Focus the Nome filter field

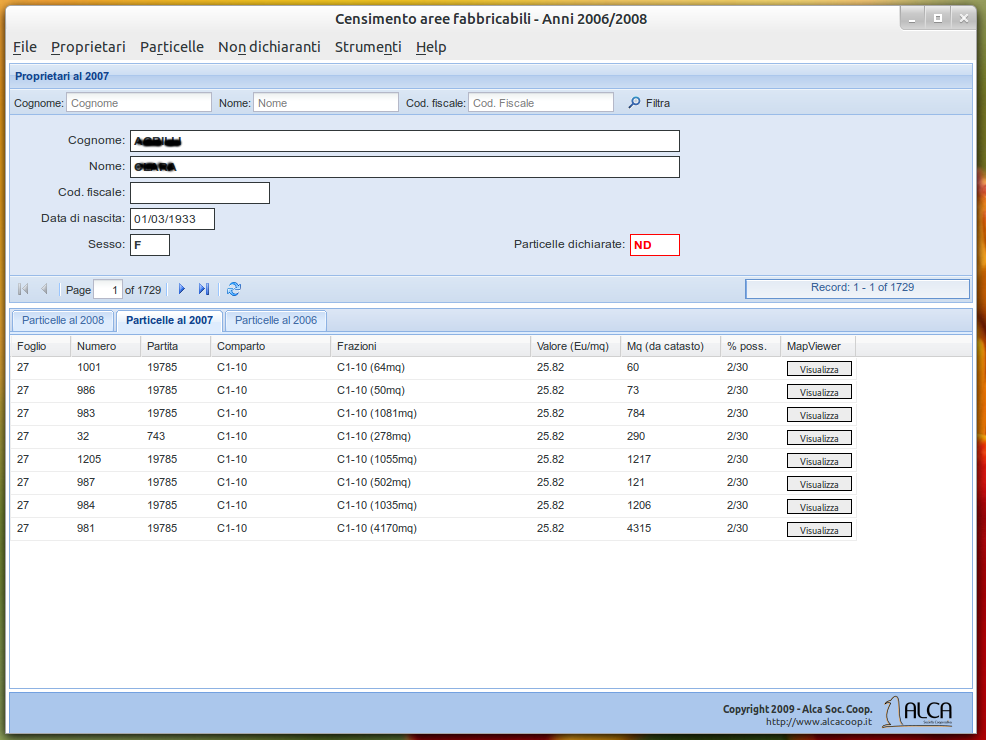click(326, 102)
